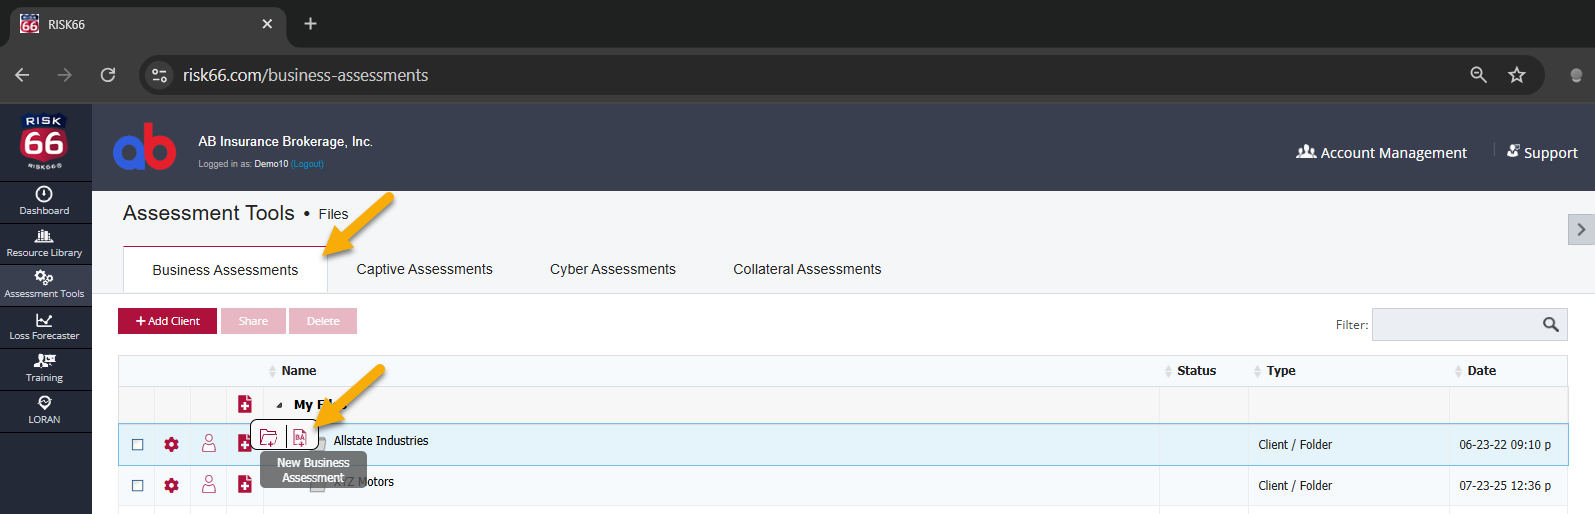This screenshot has height=514, width=1595.
Task: Click the Share button
Action: tap(253, 321)
